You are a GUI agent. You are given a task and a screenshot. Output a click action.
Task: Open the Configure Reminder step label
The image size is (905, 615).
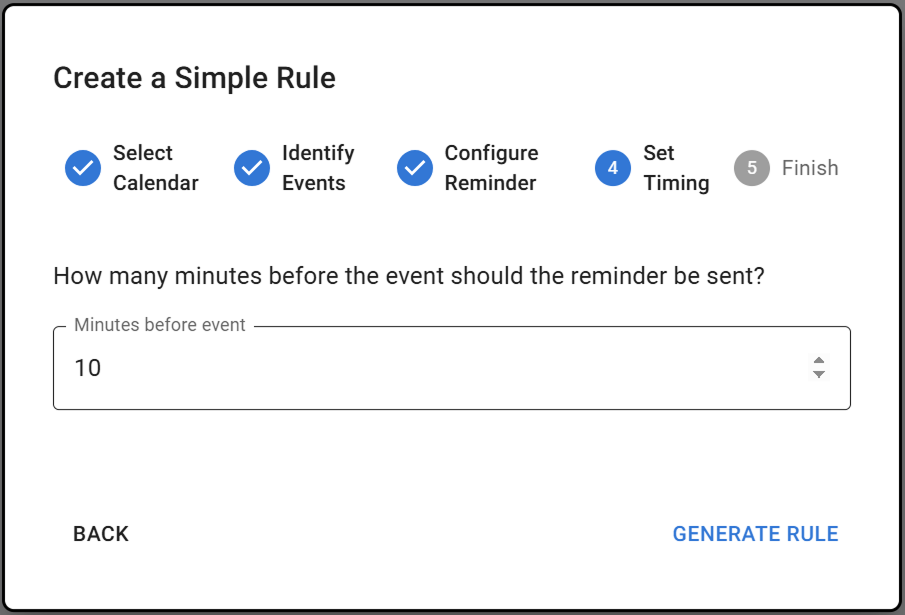click(x=491, y=168)
